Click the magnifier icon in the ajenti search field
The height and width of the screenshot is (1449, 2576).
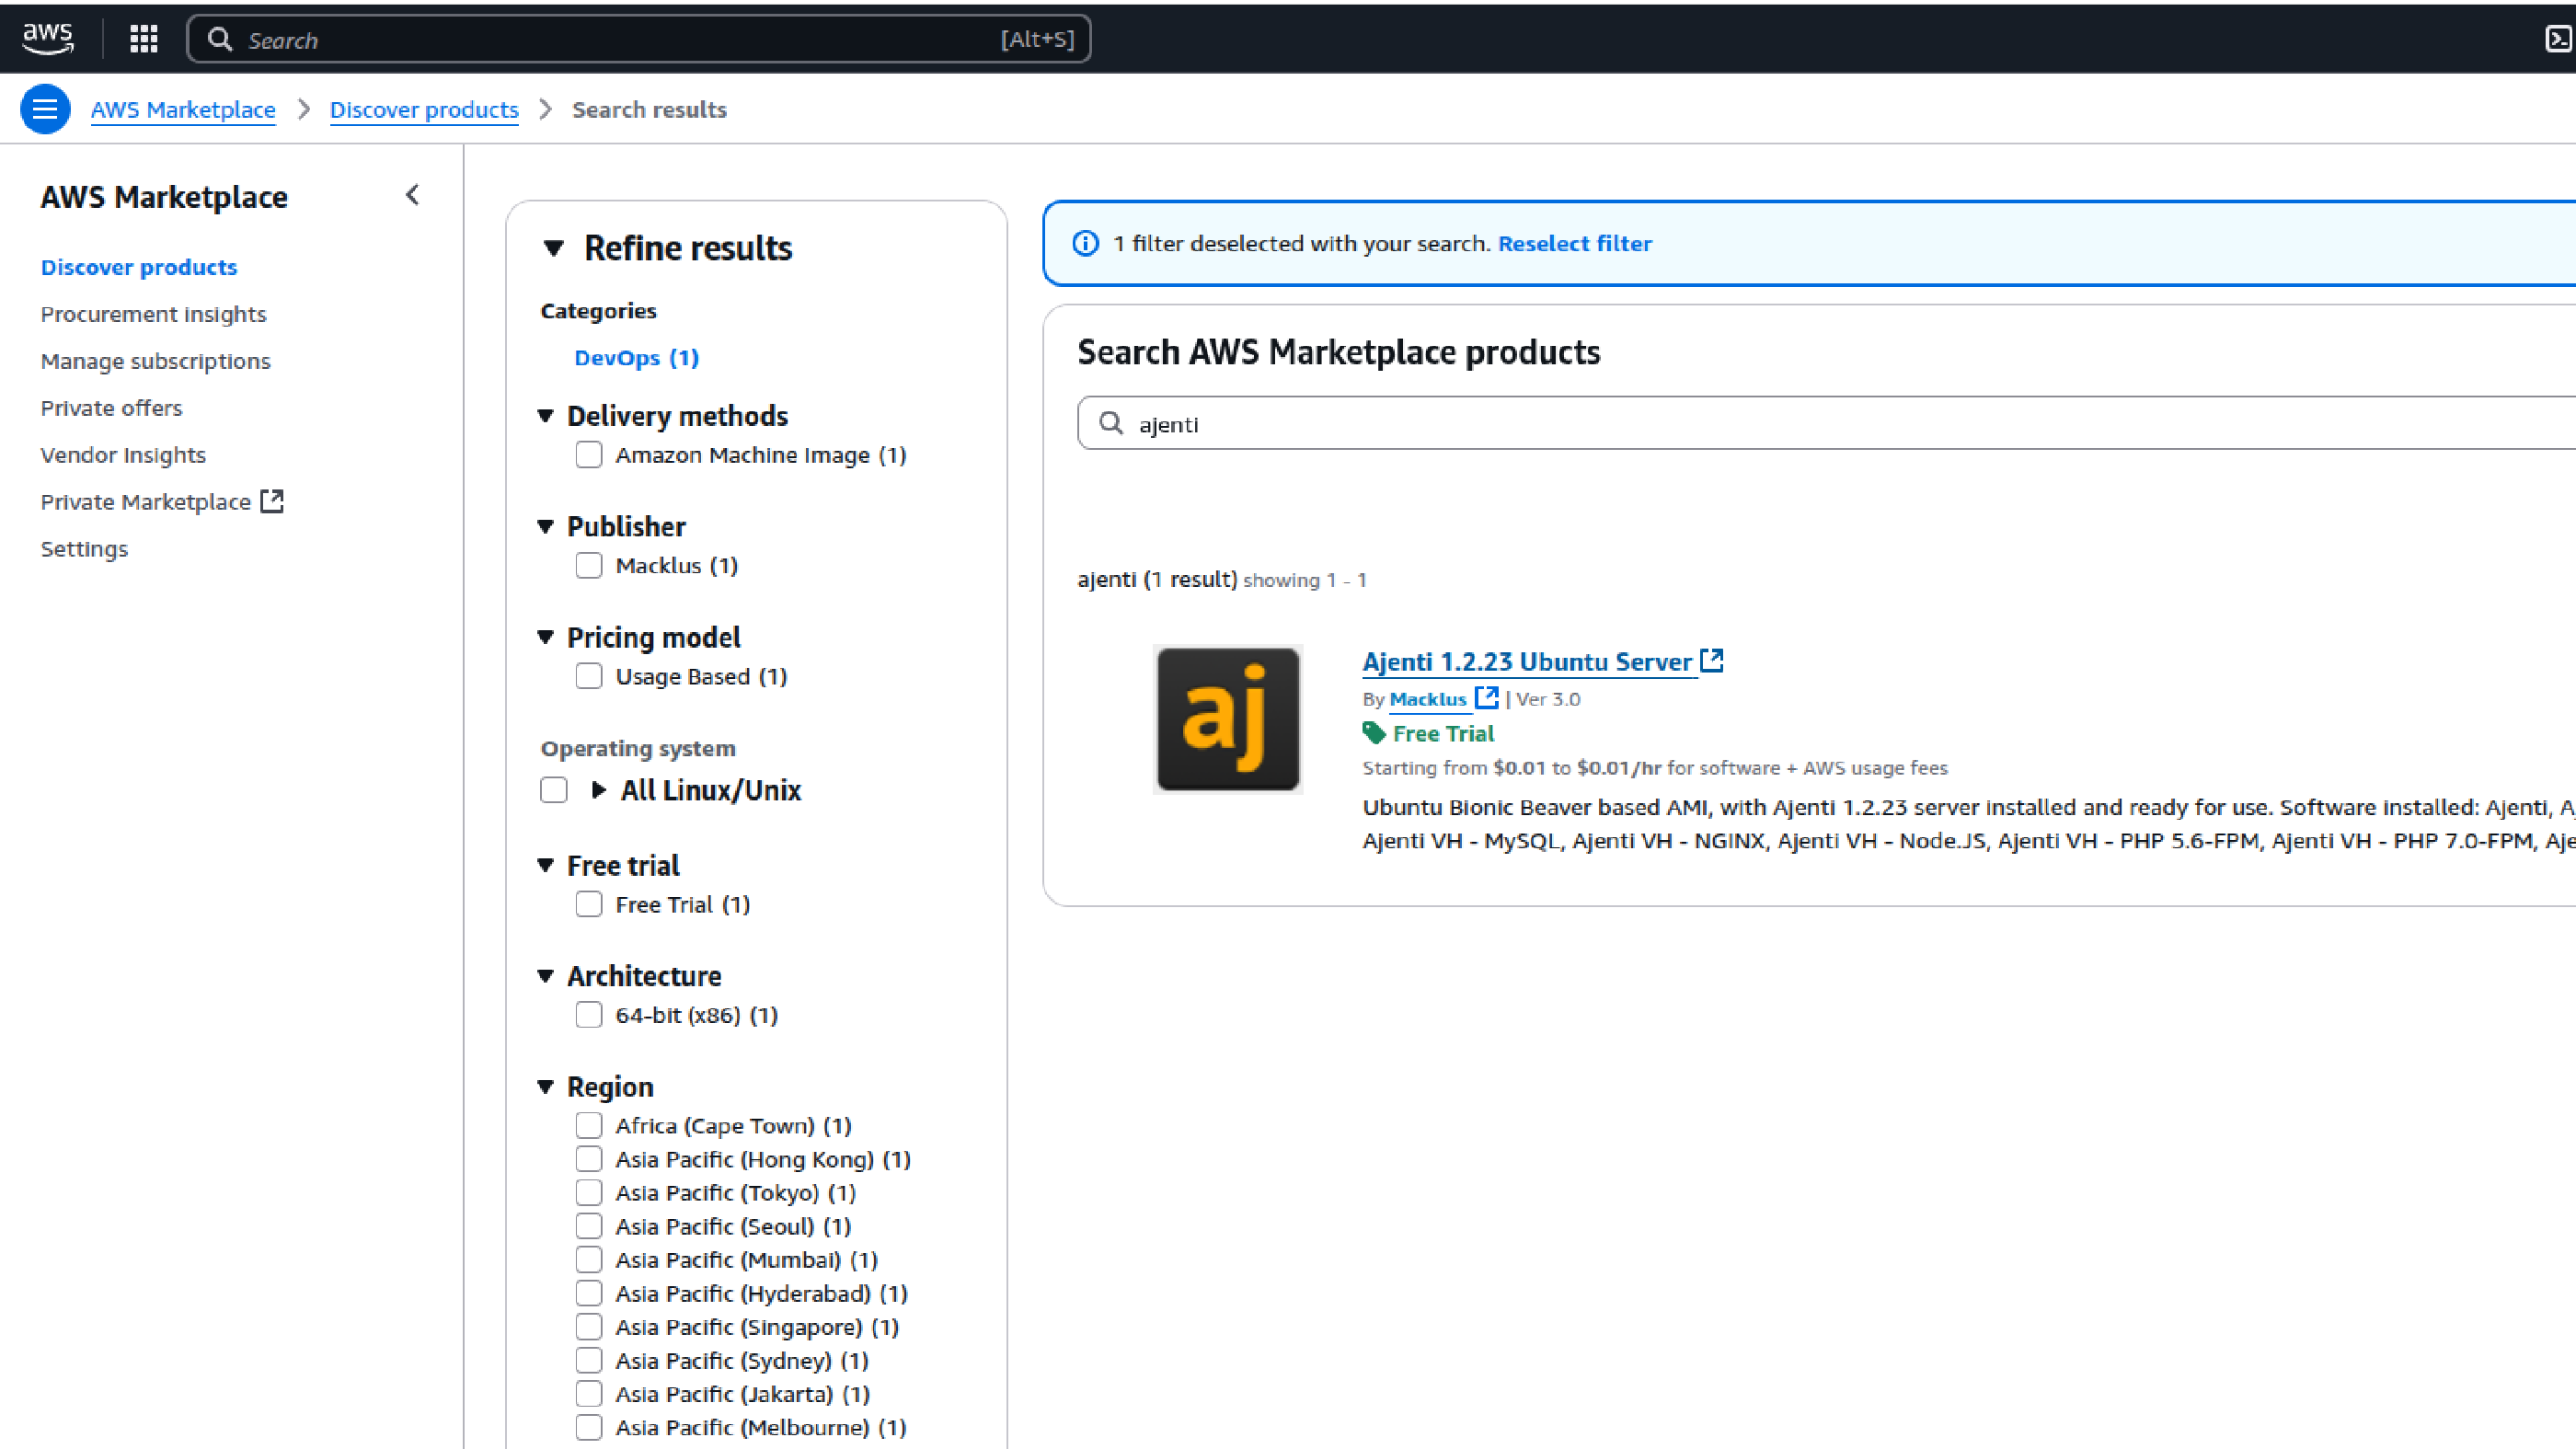pos(1111,423)
